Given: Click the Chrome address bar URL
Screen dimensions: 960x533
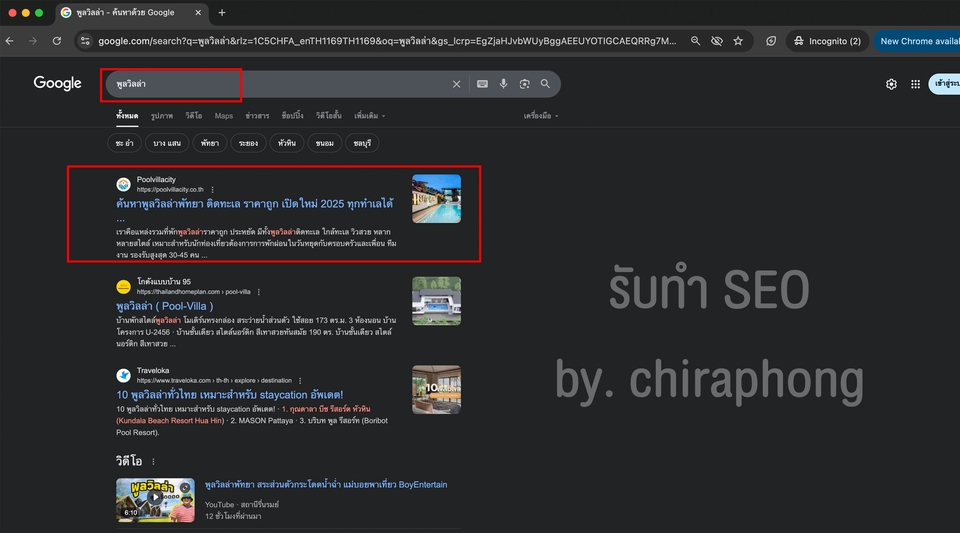Looking at the screenshot, I should [x=387, y=41].
